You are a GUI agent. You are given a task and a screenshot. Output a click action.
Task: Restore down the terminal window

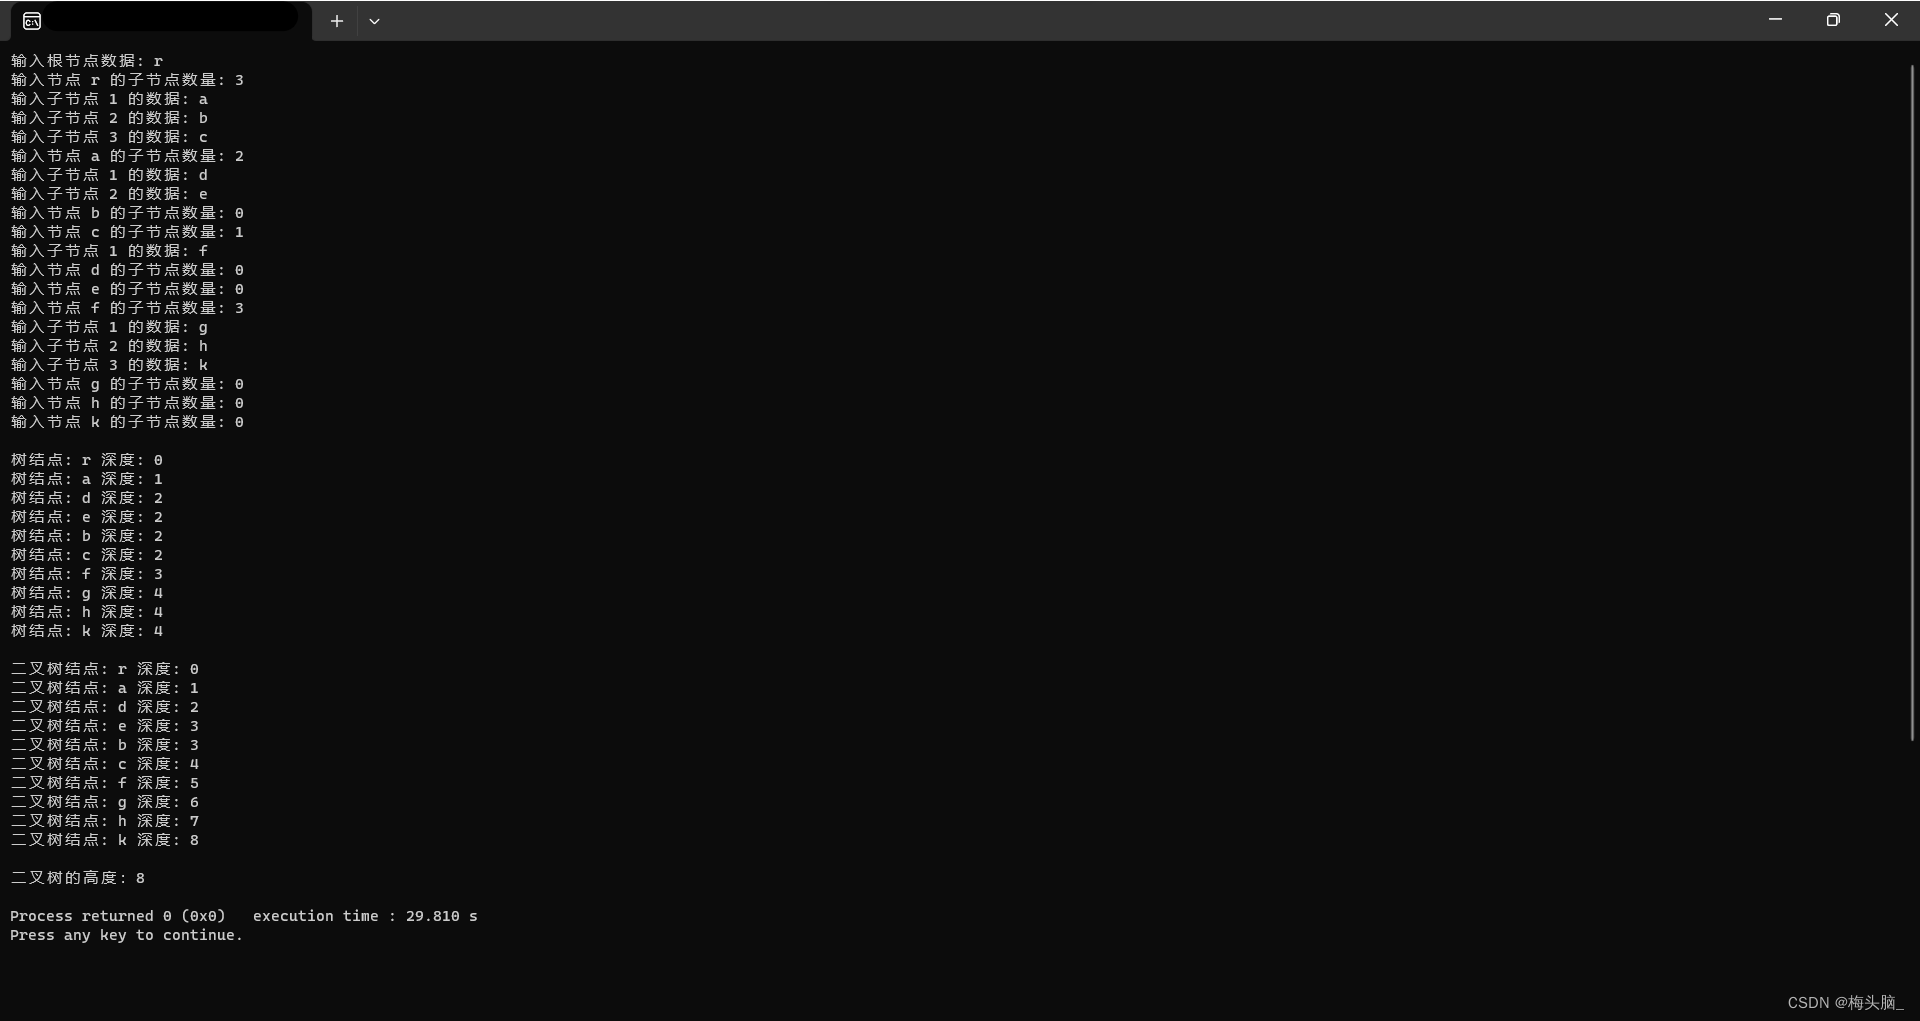[1833, 20]
